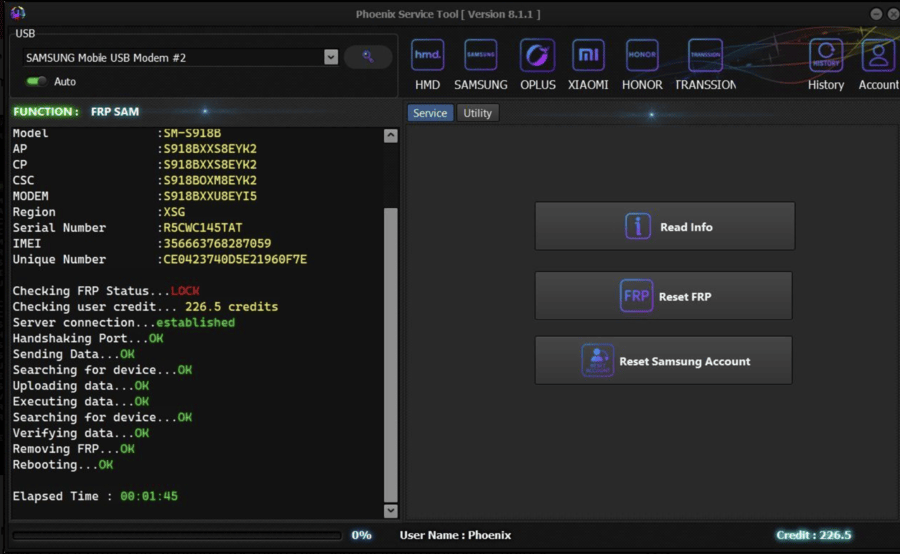Click the User Name : Phoenix status text
This screenshot has width=900, height=554.
point(455,535)
